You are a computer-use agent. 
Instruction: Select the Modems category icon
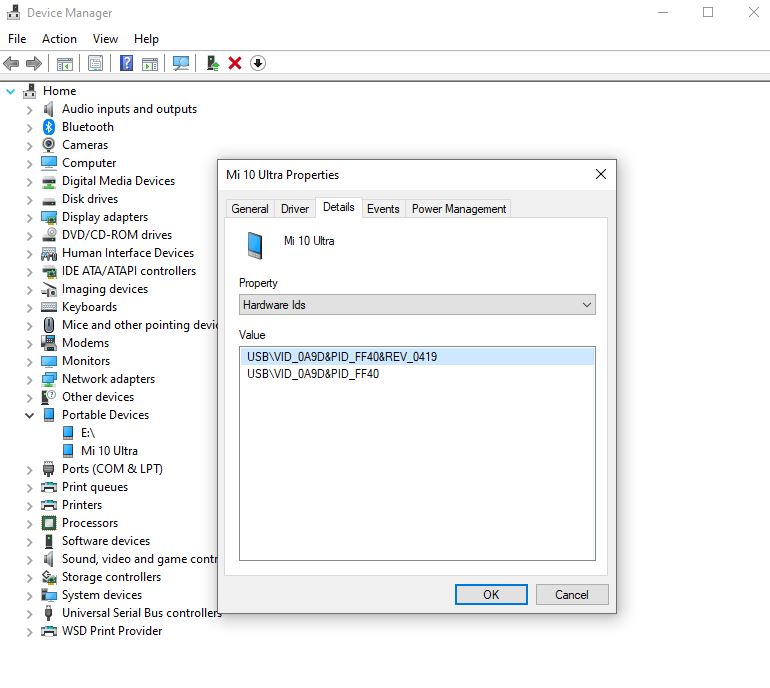tap(49, 343)
